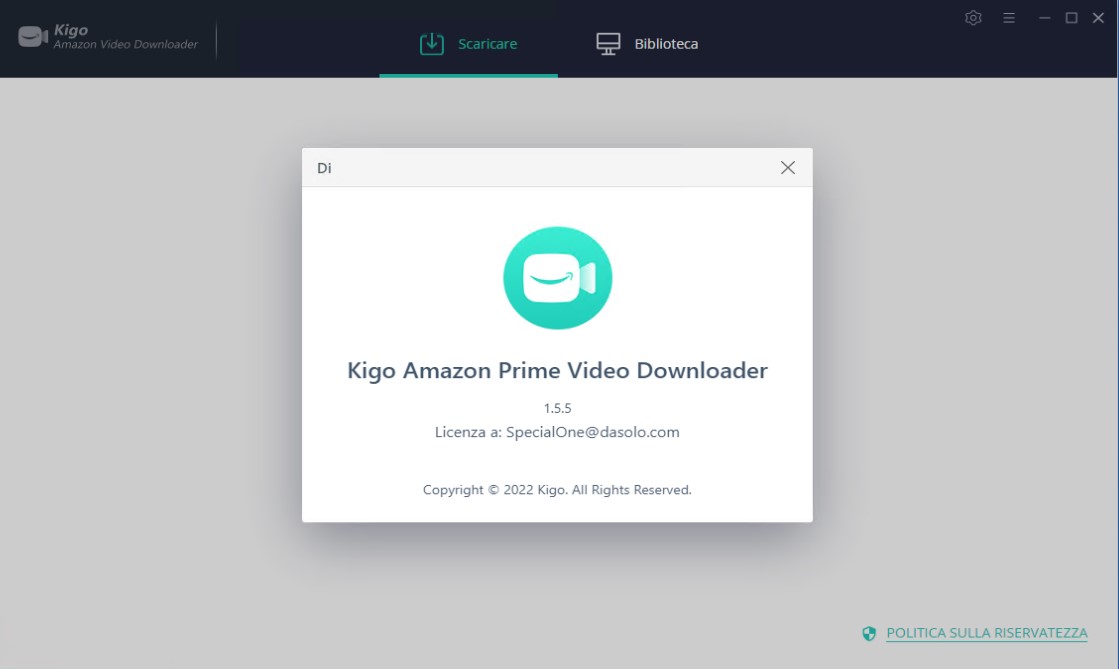Open Politica sulla riservatezza link
The image size is (1119, 669).
click(x=986, y=633)
